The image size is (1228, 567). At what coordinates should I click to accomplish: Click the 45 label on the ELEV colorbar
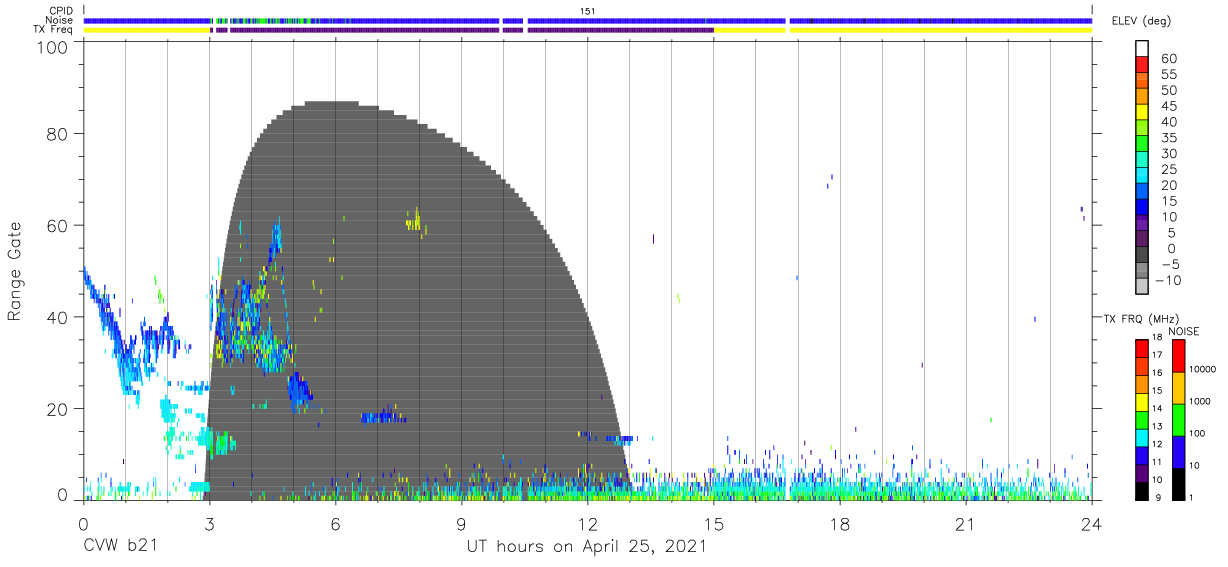coord(1169,107)
